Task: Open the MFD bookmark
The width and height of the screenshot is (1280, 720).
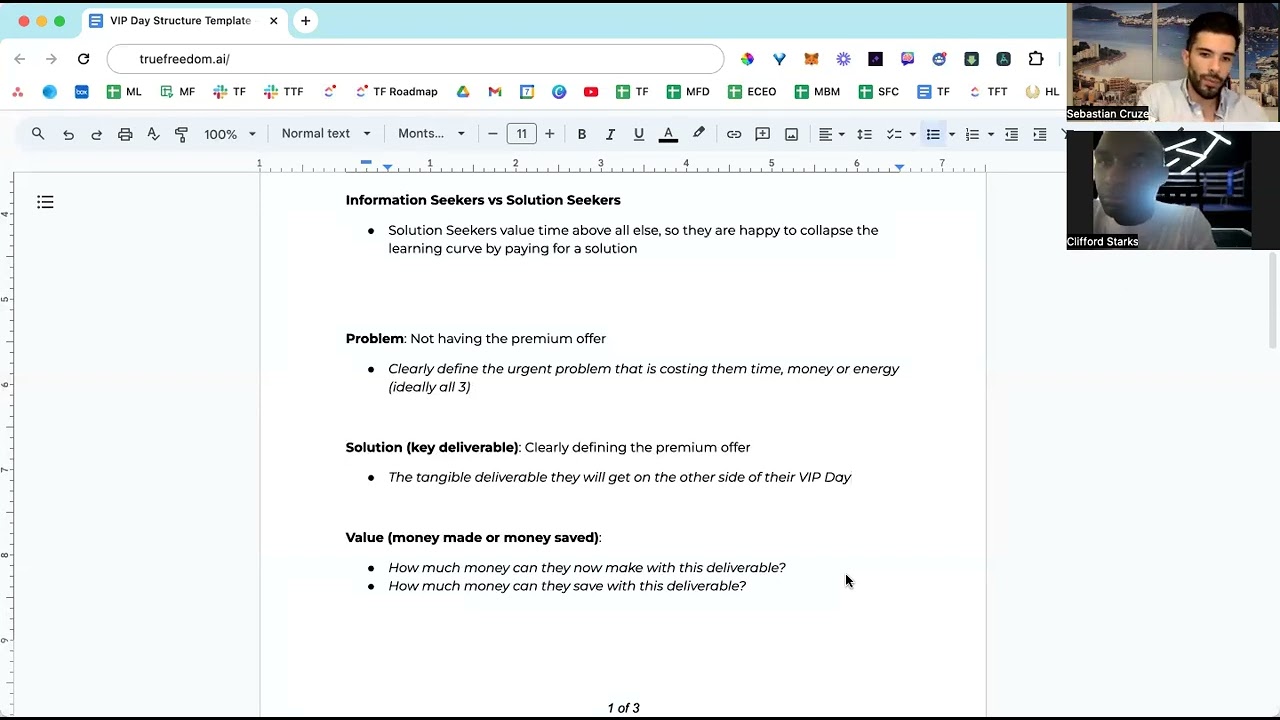Action: click(x=688, y=92)
